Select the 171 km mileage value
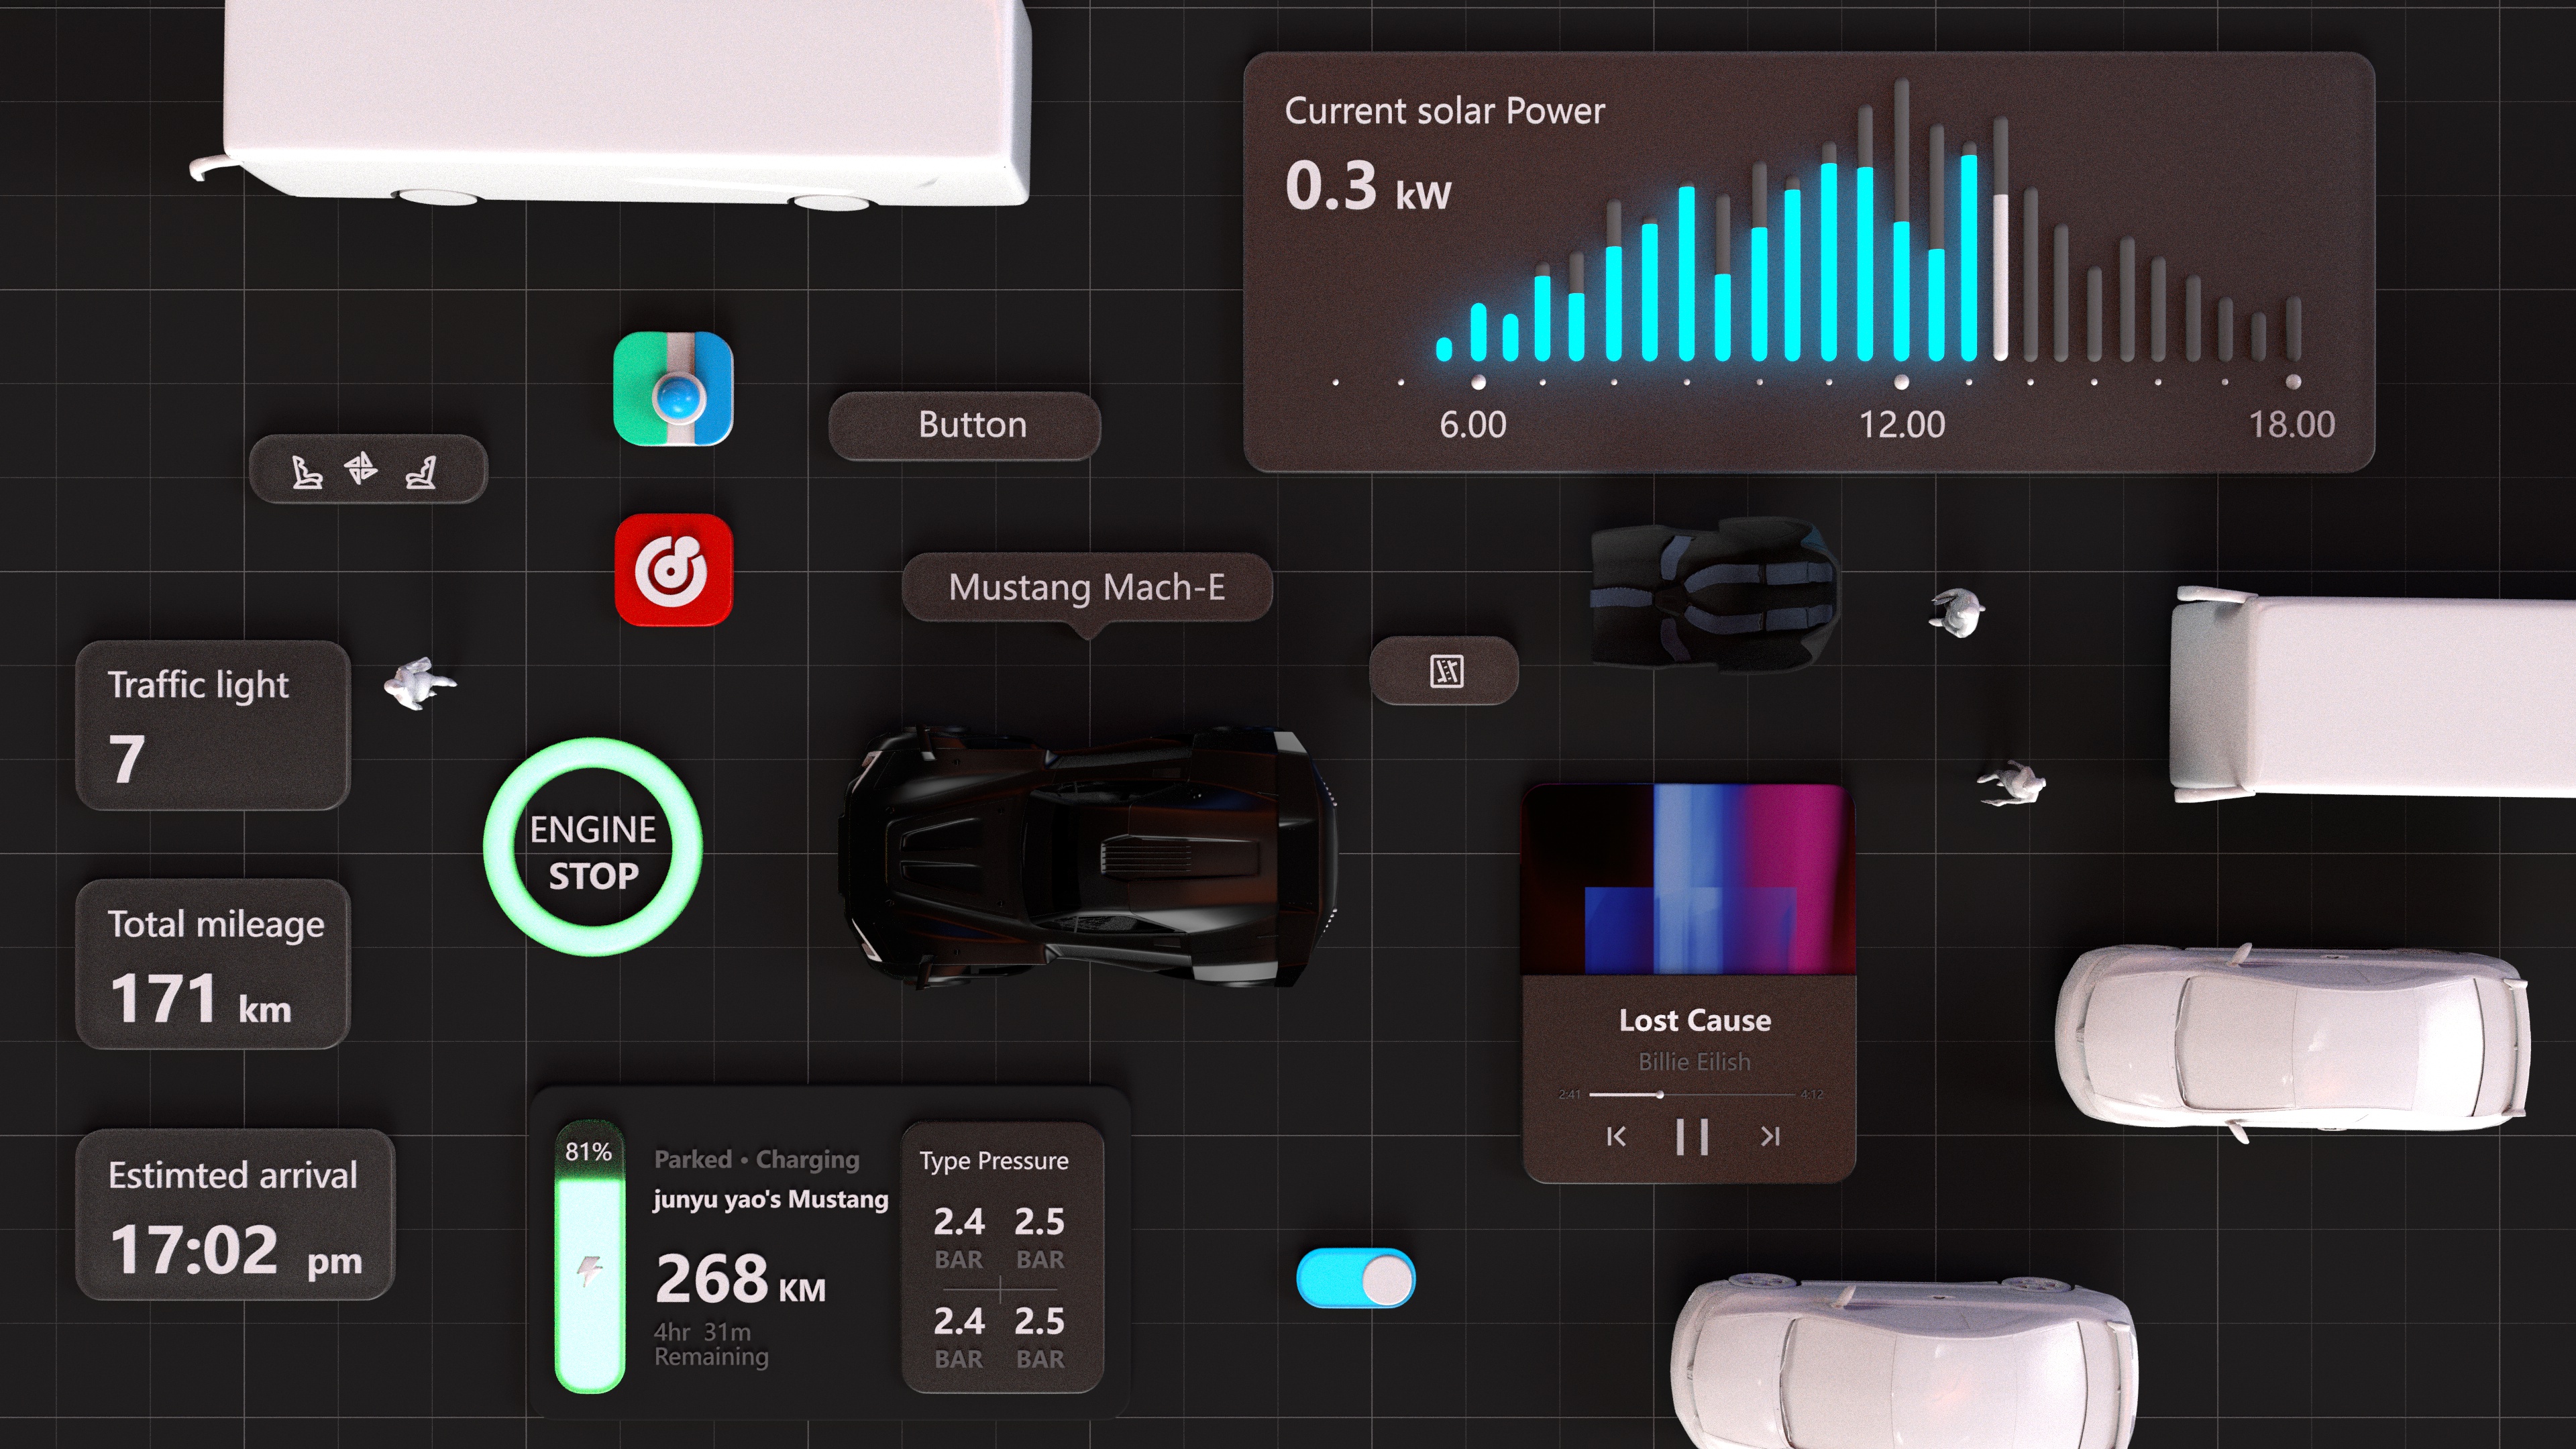The image size is (2576, 1449). tap(201, 999)
